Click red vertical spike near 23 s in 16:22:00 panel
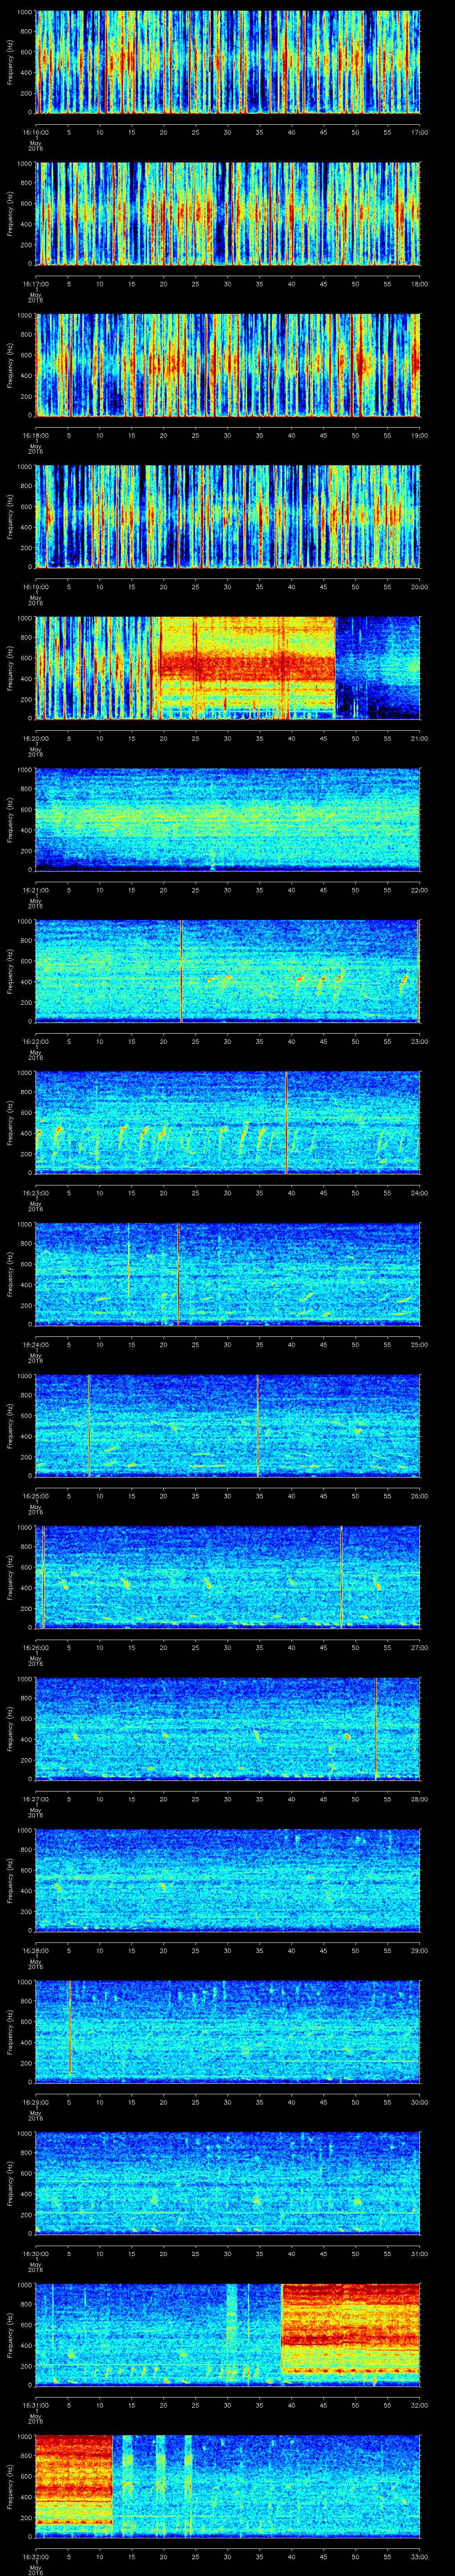 pyautogui.click(x=181, y=971)
